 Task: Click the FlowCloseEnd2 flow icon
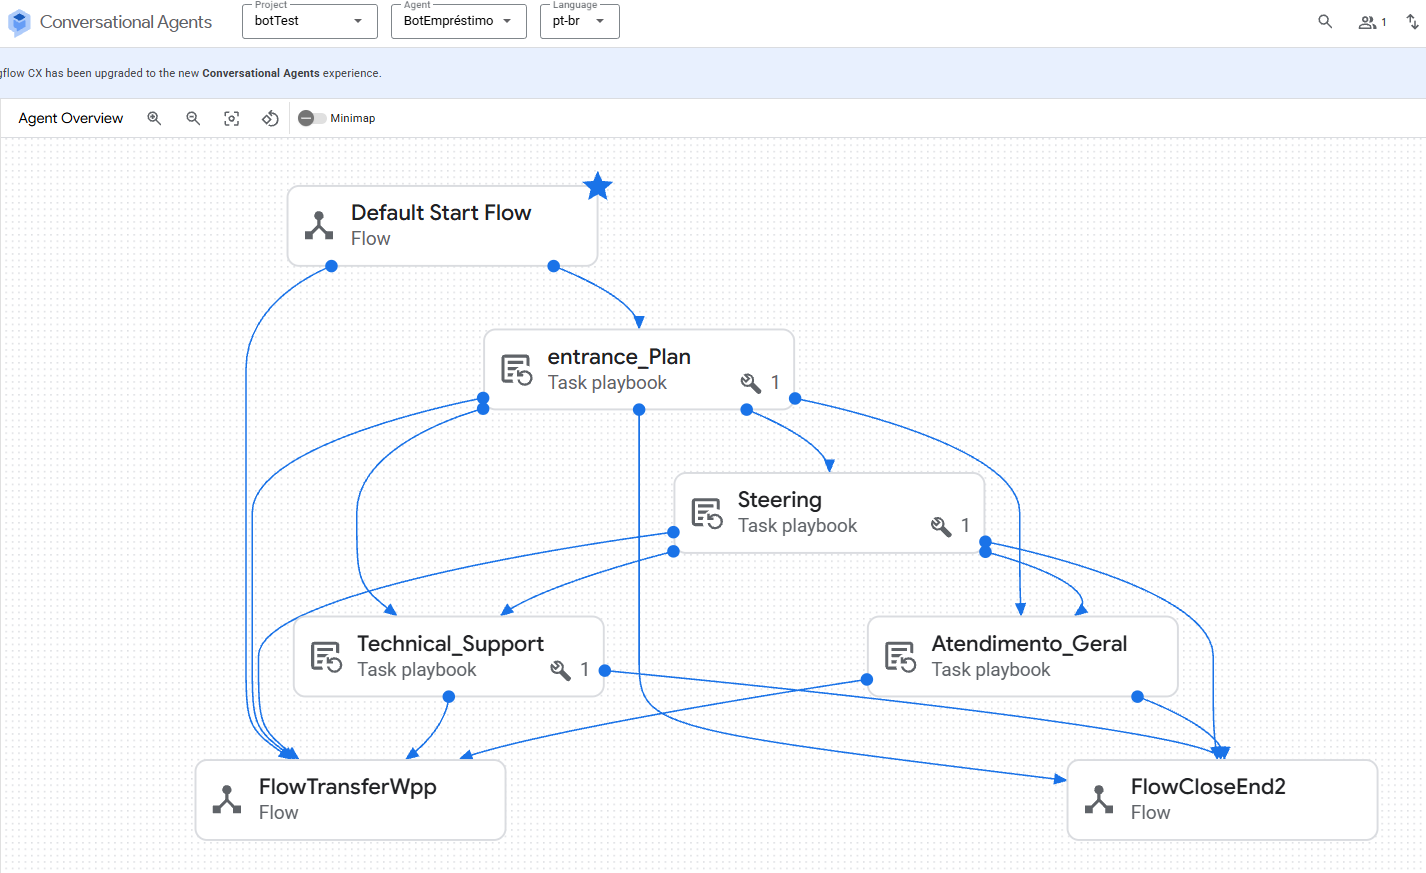1099,800
